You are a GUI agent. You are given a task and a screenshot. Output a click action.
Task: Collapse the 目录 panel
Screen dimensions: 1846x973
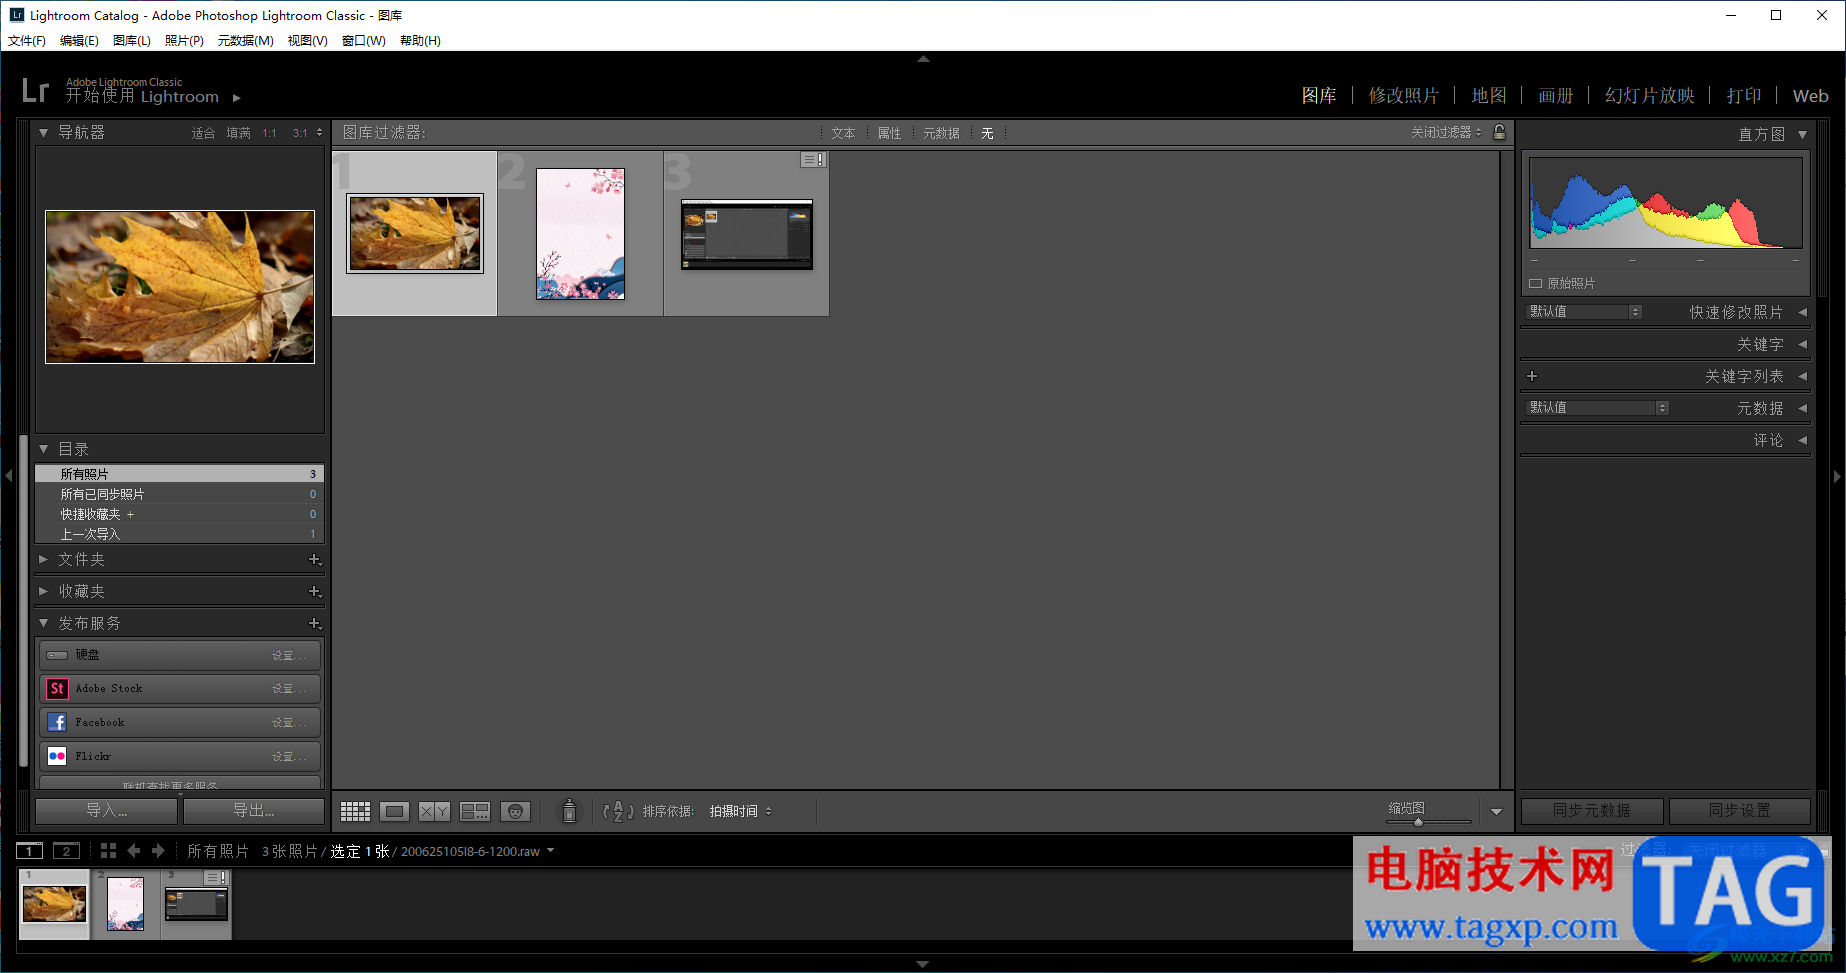click(43, 449)
